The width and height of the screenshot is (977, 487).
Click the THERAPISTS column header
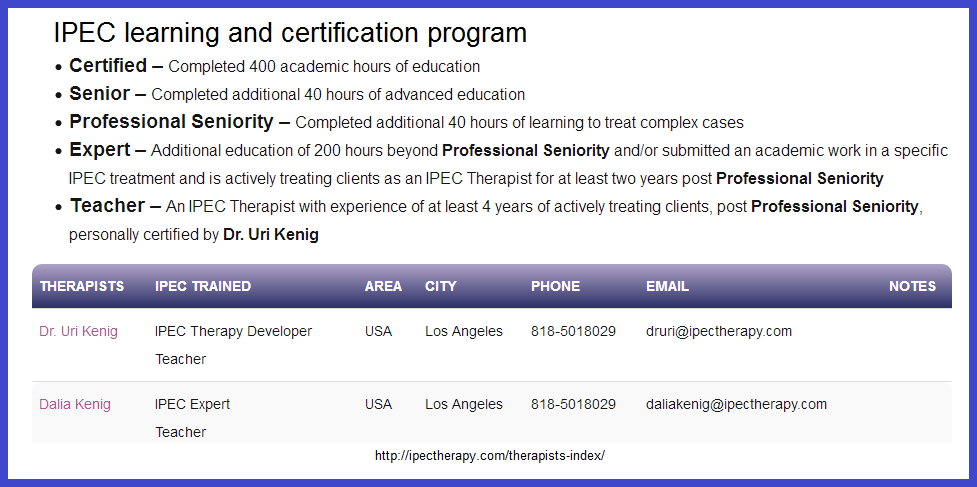82,286
